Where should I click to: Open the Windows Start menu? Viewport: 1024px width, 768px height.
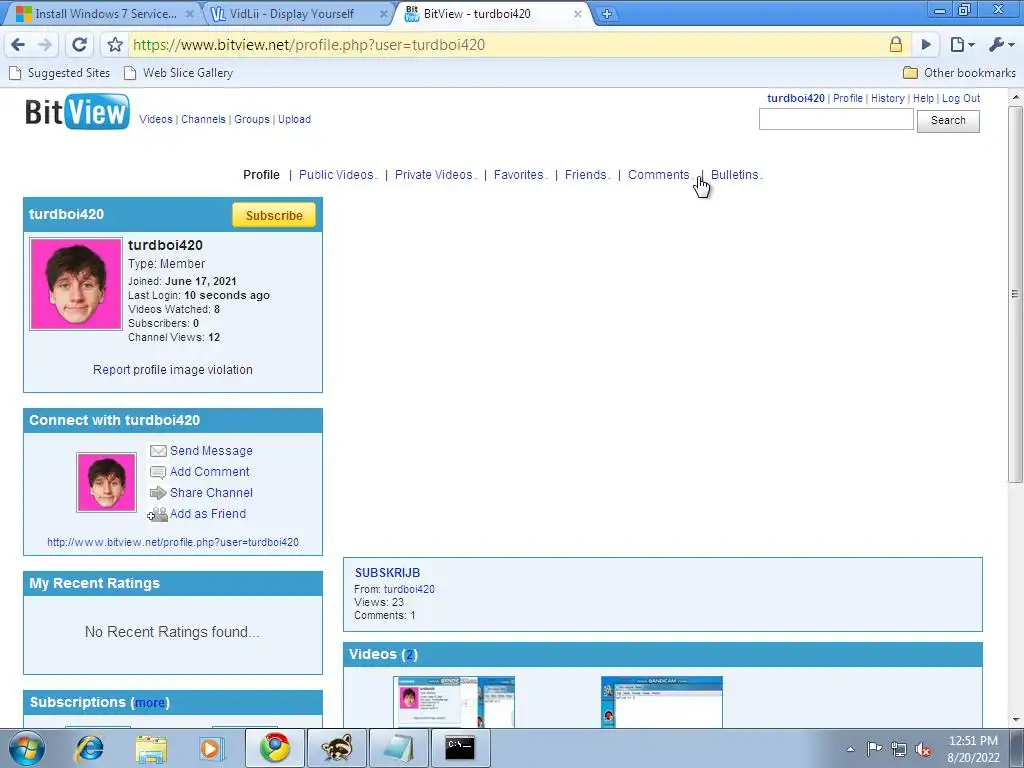pos(27,748)
